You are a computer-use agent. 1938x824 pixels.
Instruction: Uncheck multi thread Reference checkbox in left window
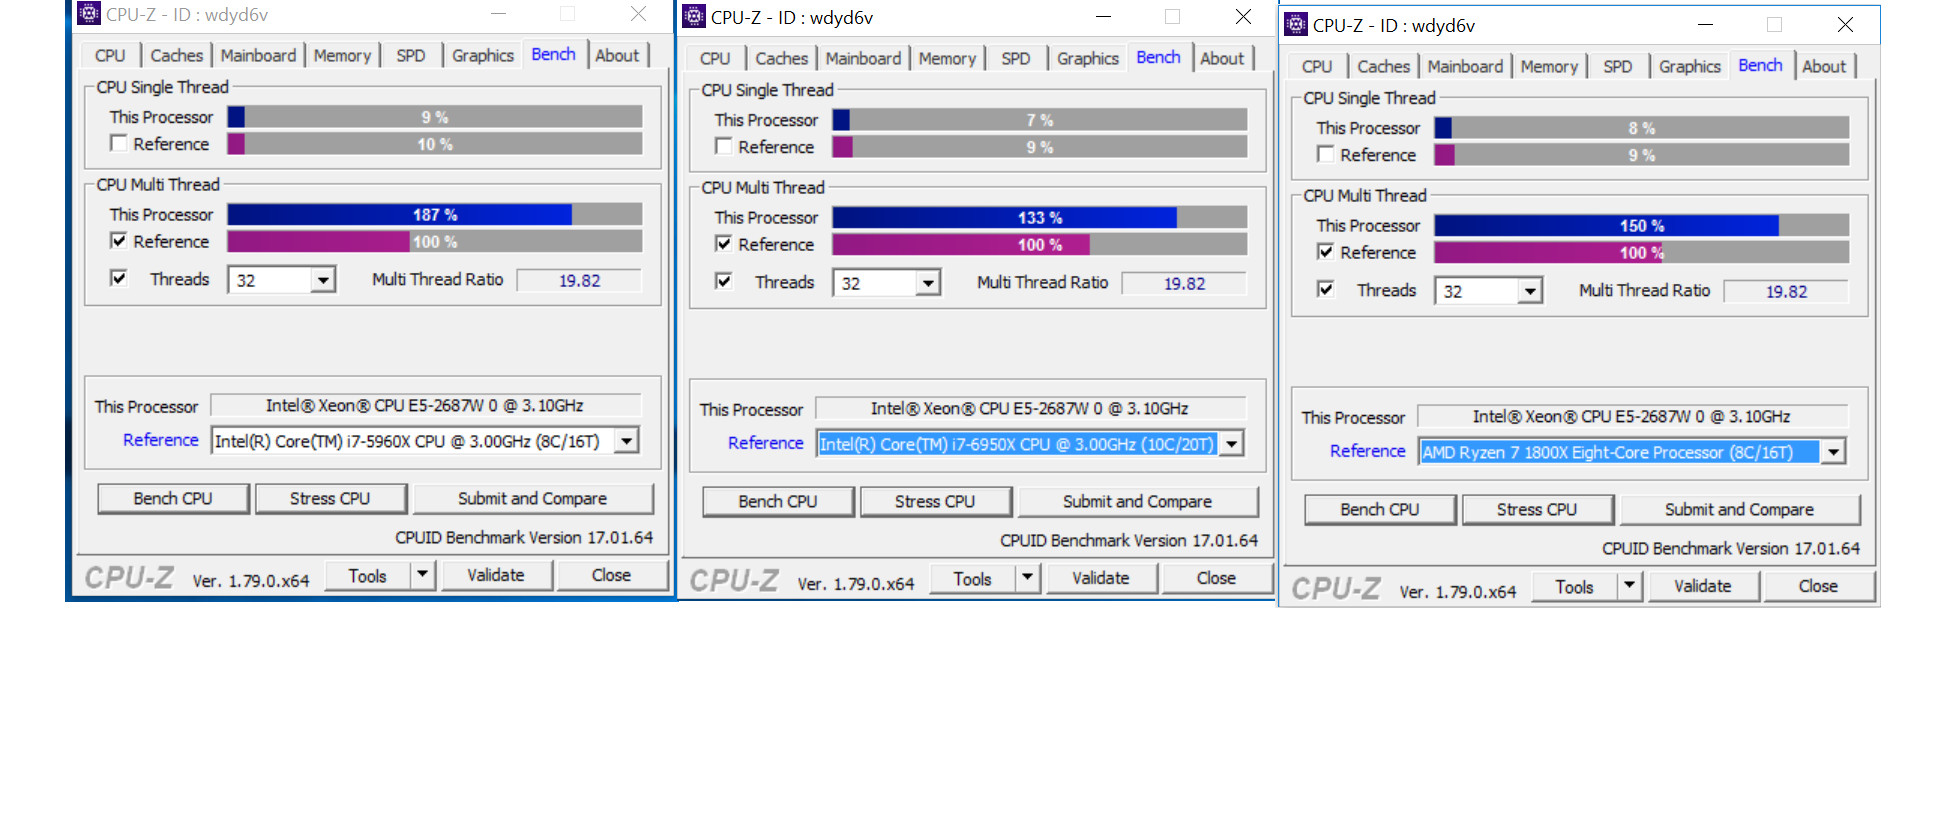[x=118, y=241]
